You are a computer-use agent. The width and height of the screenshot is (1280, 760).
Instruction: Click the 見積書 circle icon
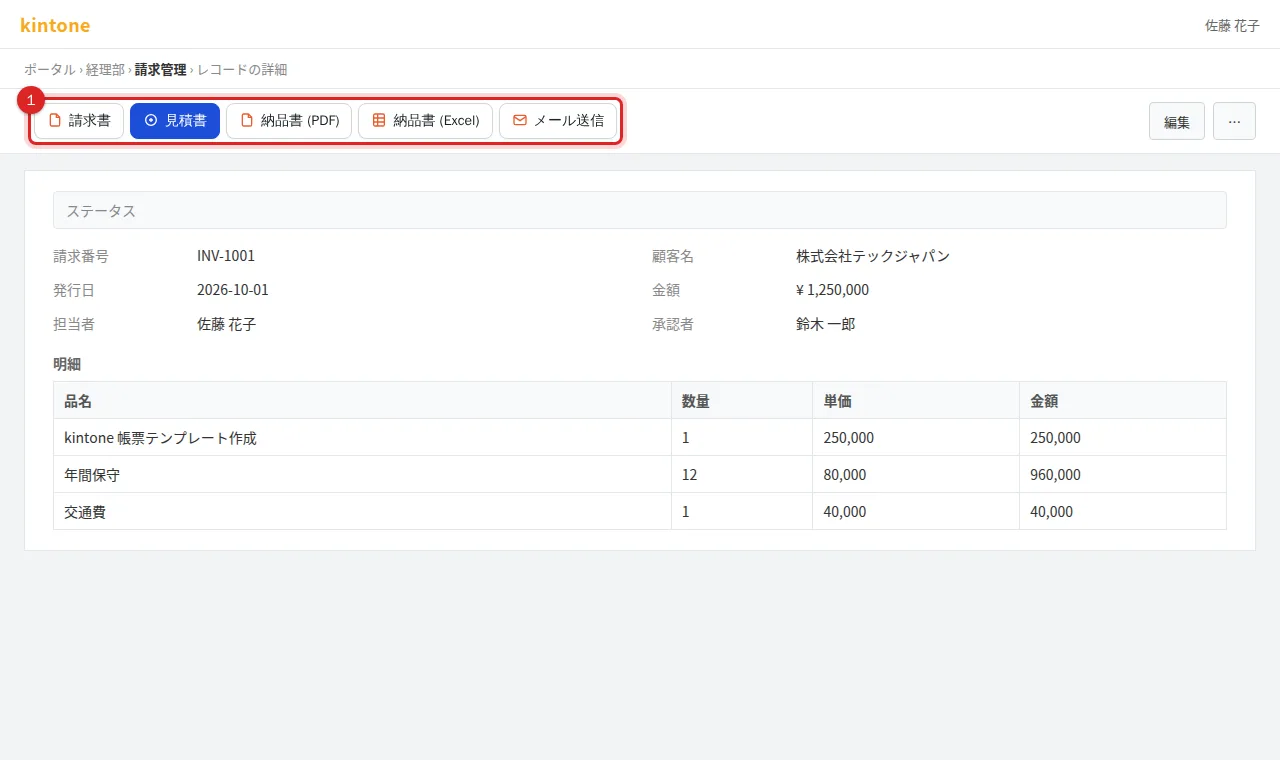(151, 120)
